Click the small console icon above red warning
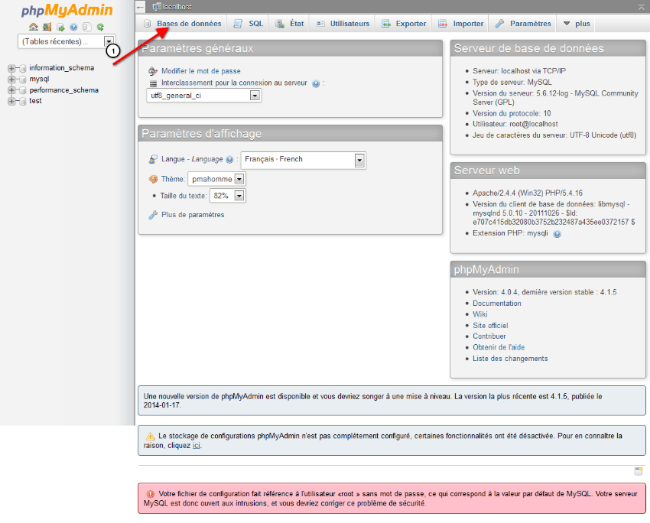 point(638,471)
